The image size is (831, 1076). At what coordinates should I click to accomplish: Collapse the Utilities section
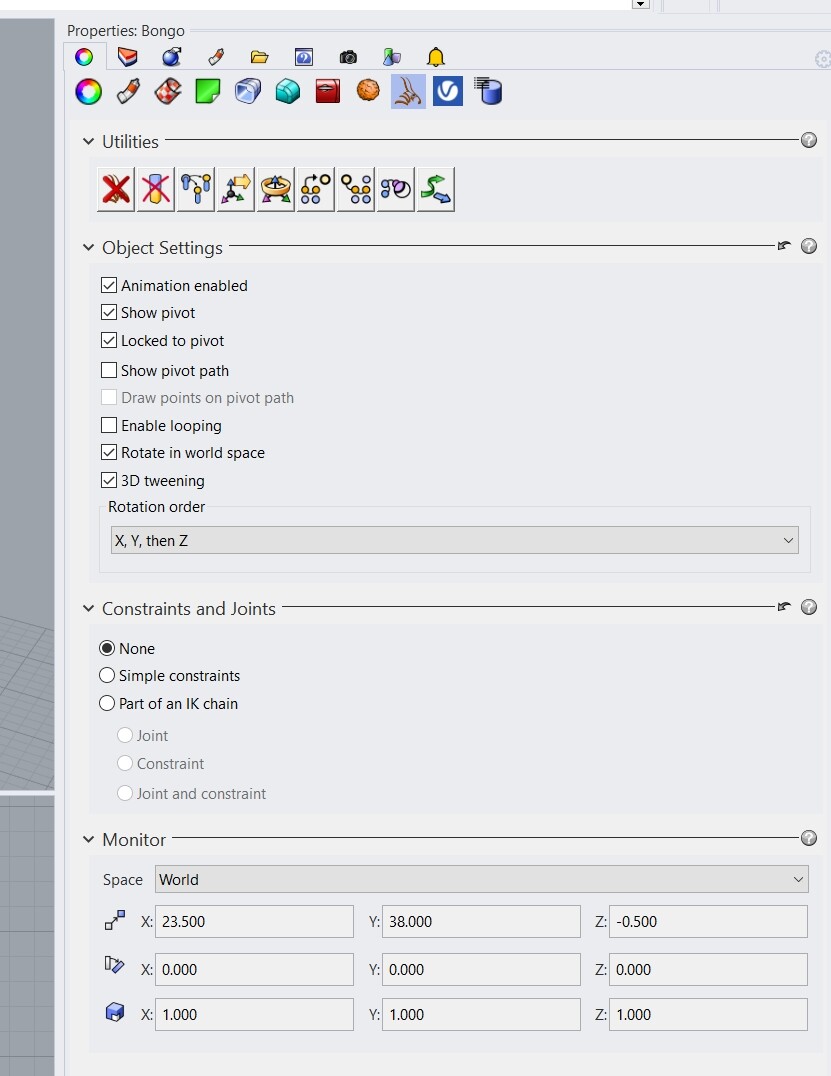point(89,141)
